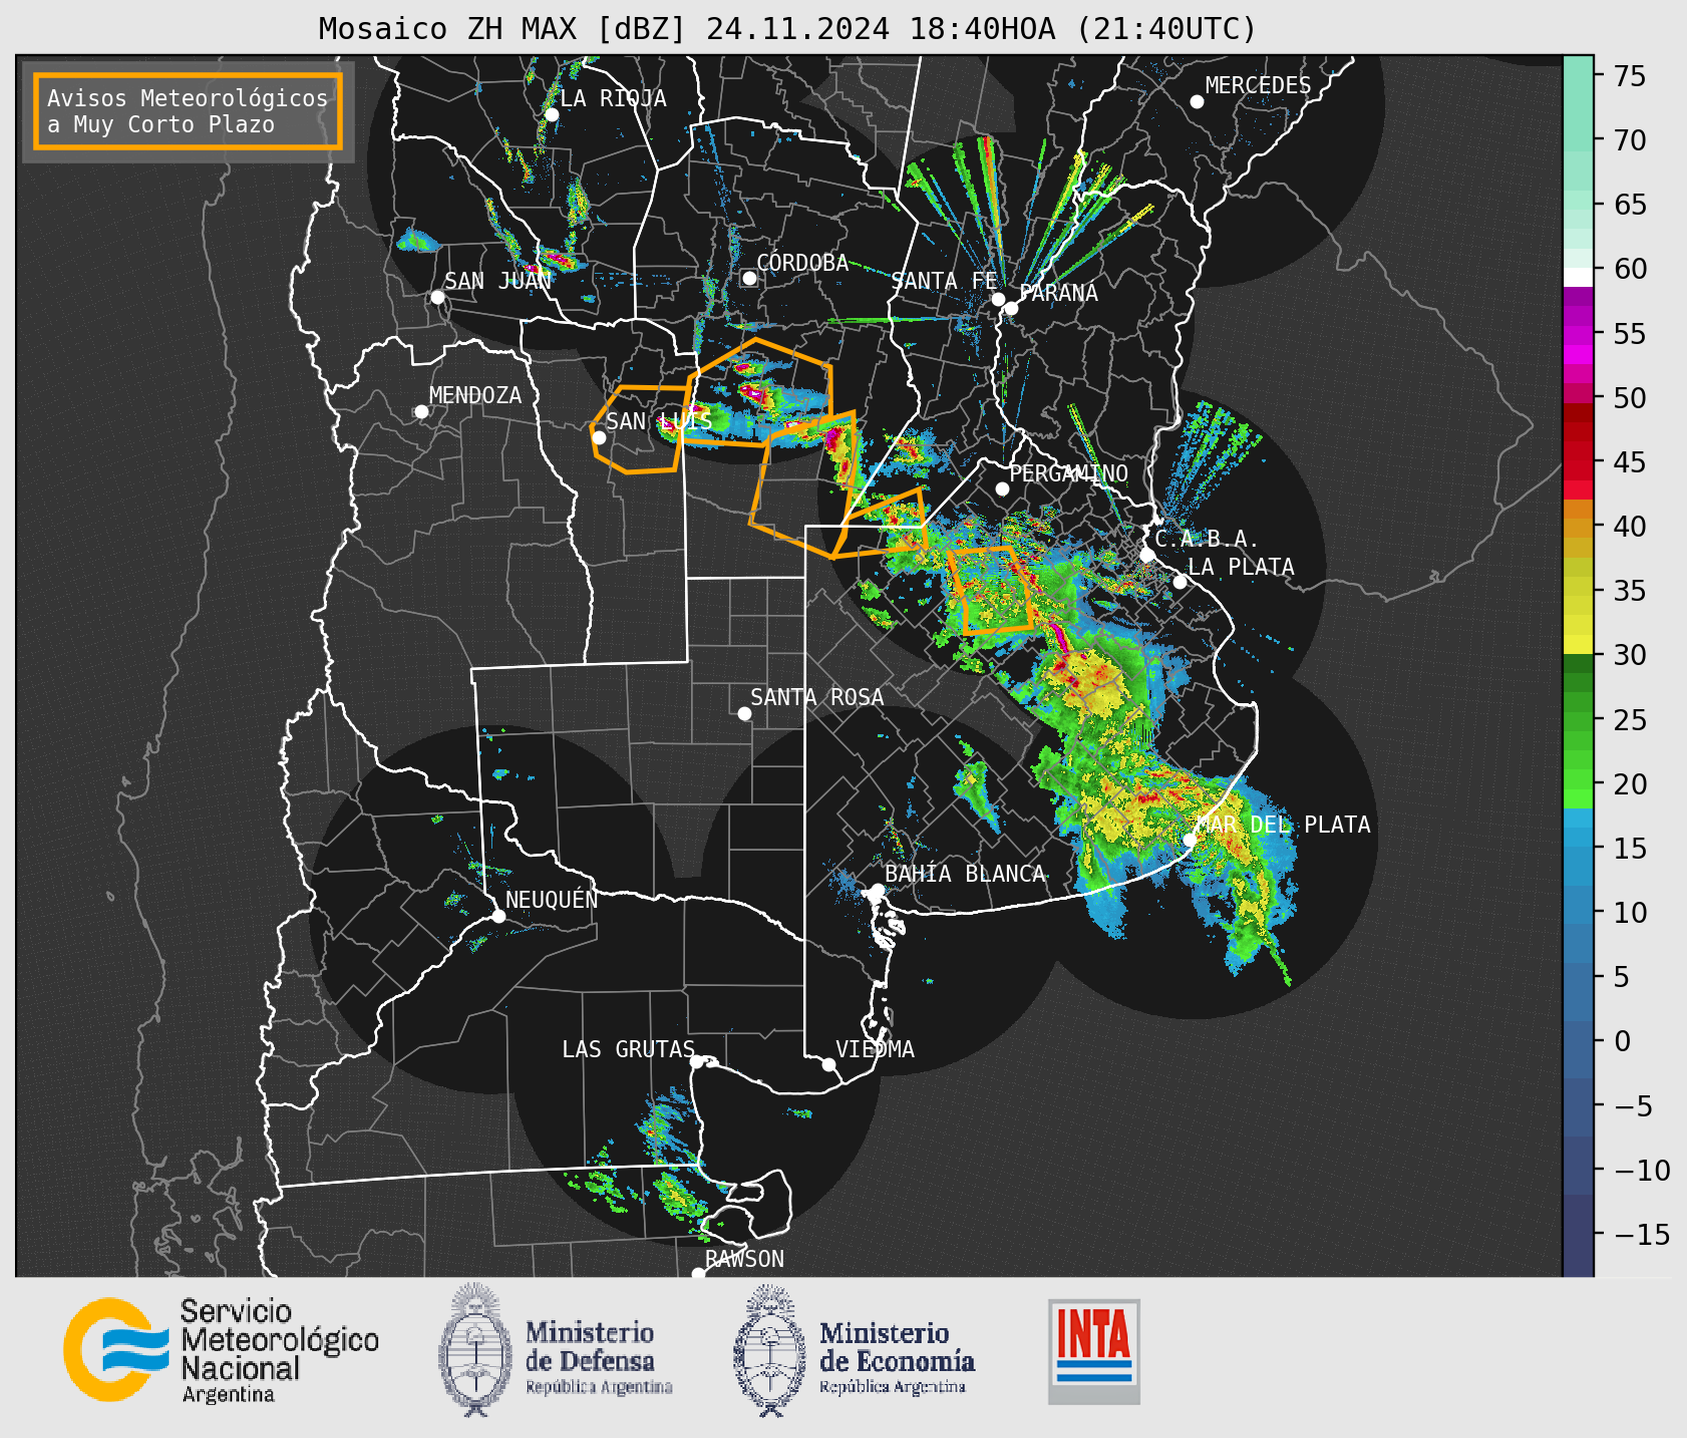Select the SANTA FE city label

coord(944,281)
